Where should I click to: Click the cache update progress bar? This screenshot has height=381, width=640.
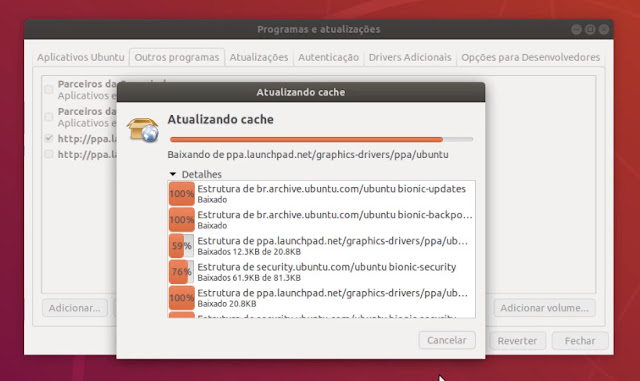(321, 139)
